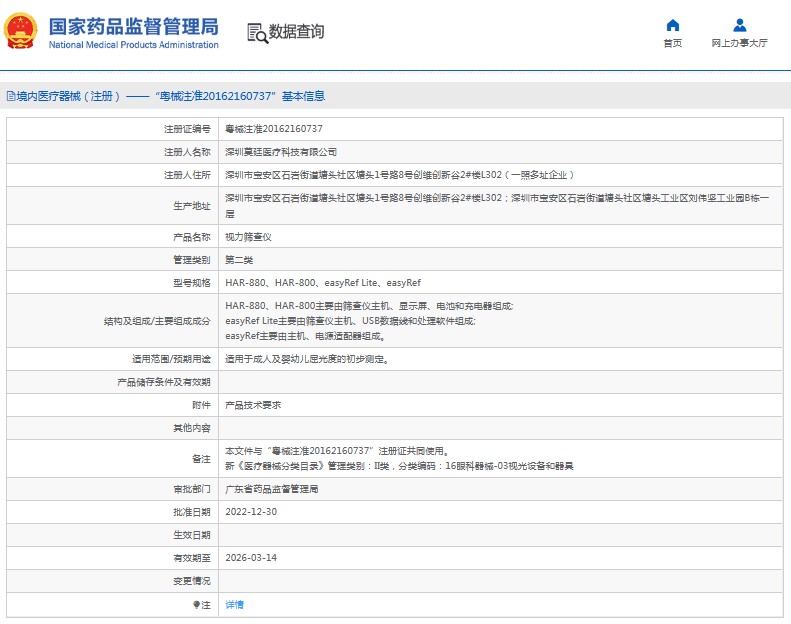Select registrant name 深圳莫廷医疗科技有限公司

pos(280,152)
